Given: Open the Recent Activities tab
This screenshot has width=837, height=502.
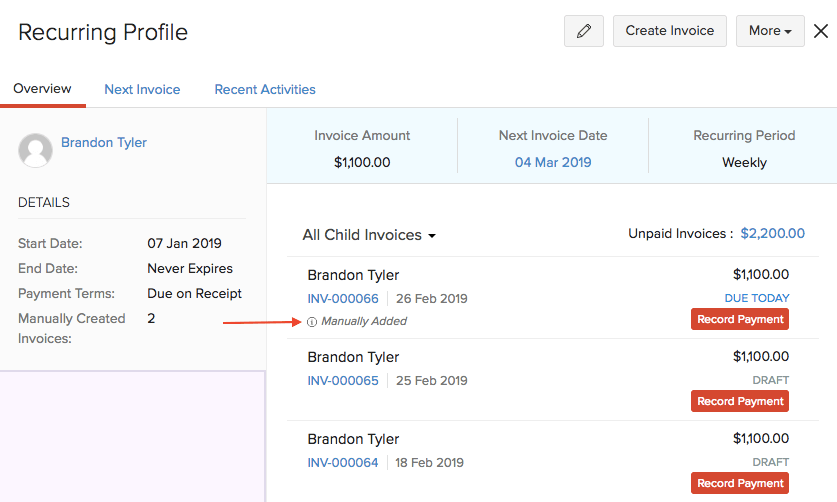Looking at the screenshot, I should [265, 89].
